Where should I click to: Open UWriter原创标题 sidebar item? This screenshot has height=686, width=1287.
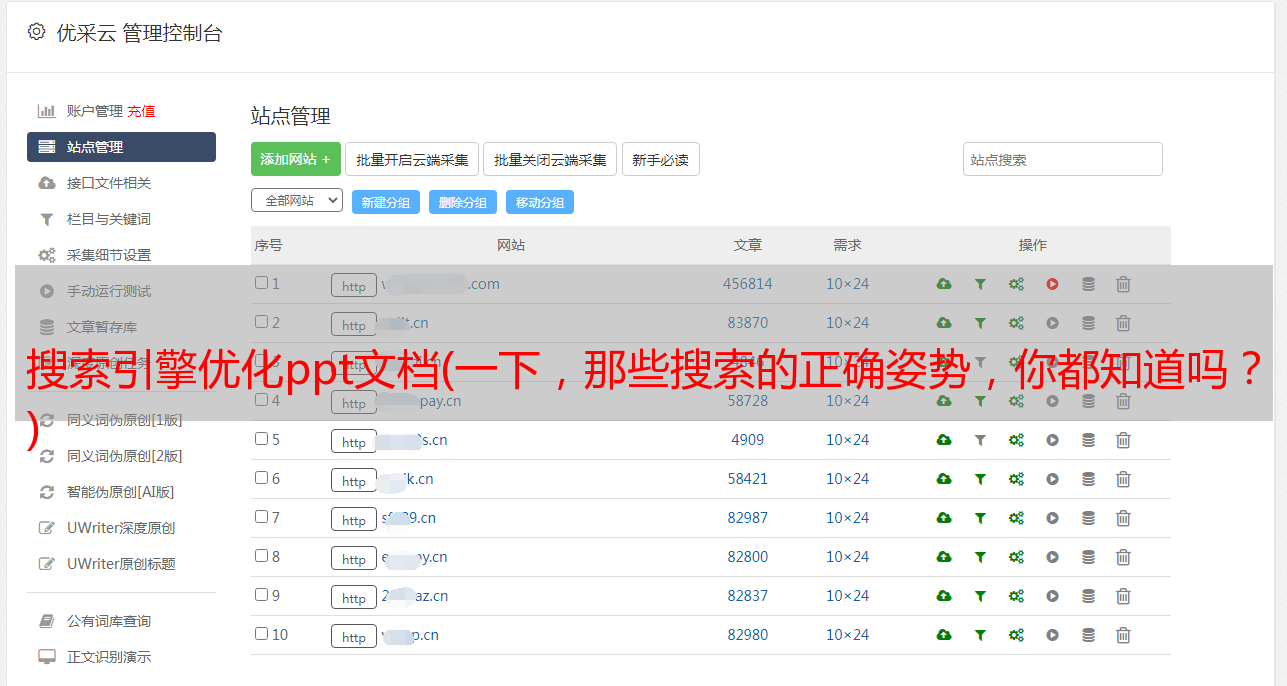tap(121, 564)
